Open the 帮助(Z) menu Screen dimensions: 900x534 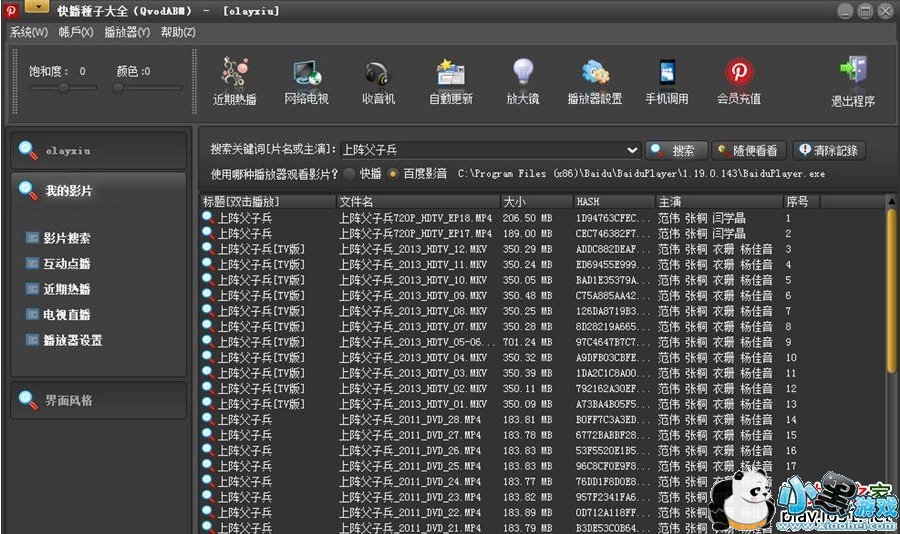click(x=178, y=32)
